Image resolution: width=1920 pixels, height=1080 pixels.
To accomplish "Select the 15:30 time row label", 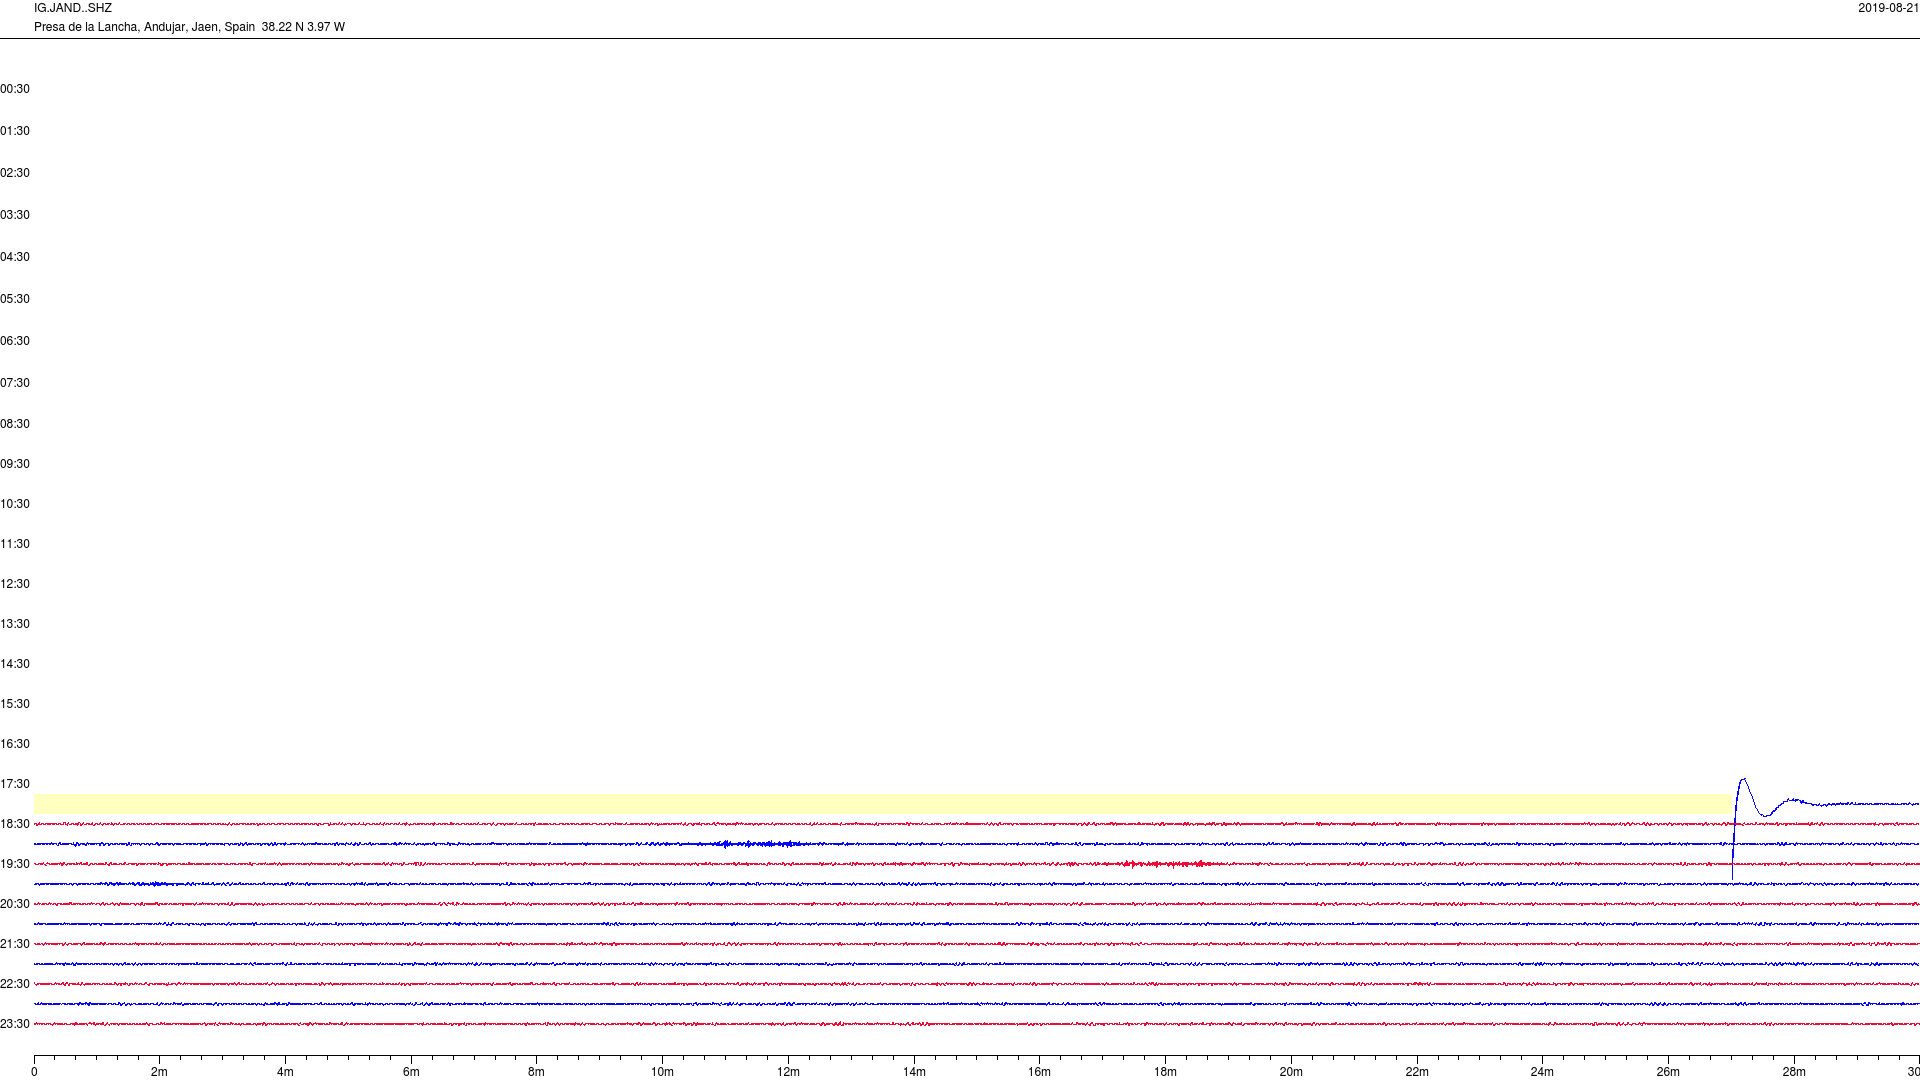I will pos(15,704).
